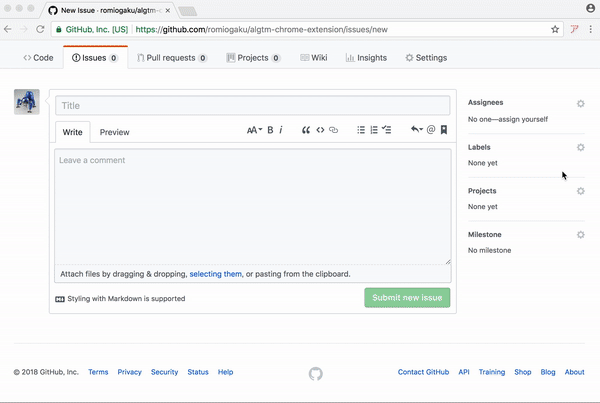600x403 pixels.
Task: Open the Labels gear menu
Action: pos(580,147)
